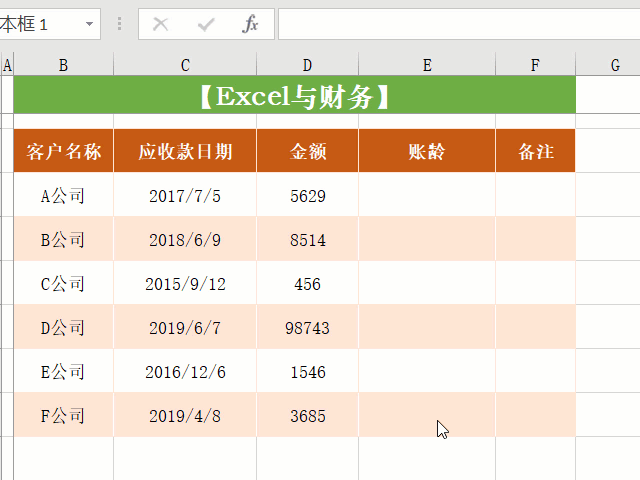The height and width of the screenshot is (480, 640).
Task: Click cell containing F公司
Action: coord(63,415)
